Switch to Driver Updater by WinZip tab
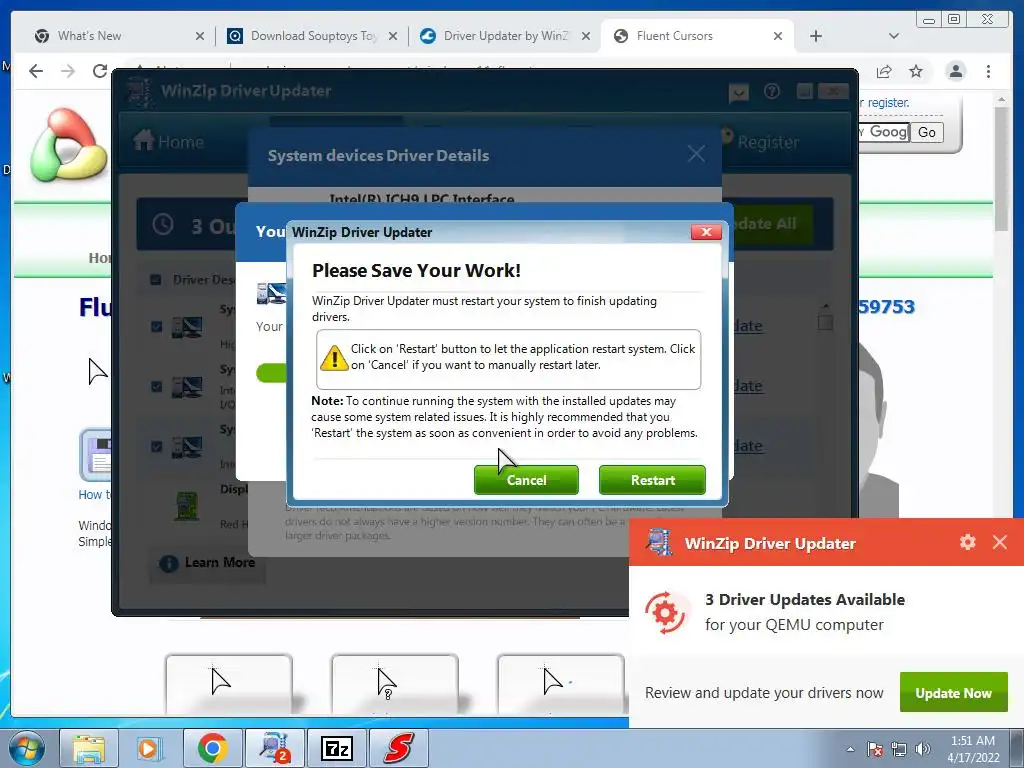 (506, 36)
